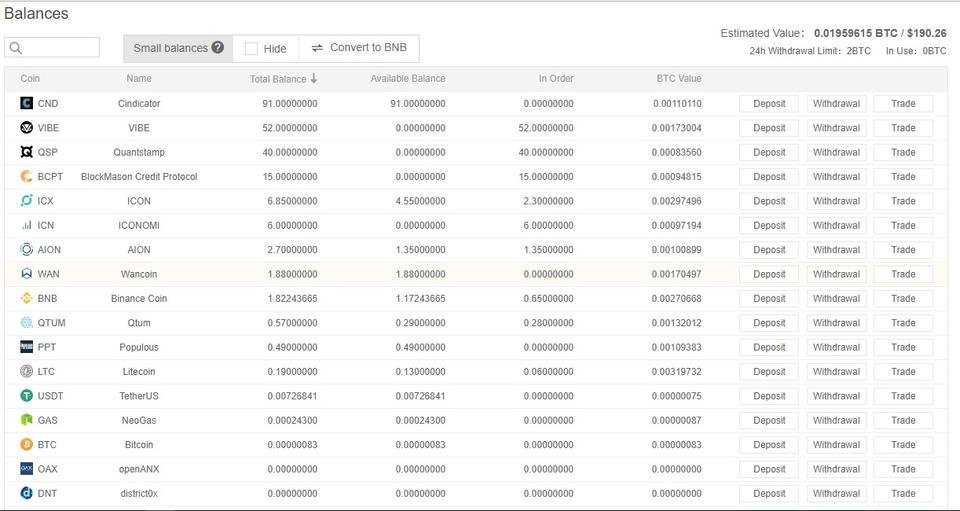The height and width of the screenshot is (511, 960).
Task: Click the Small balances help question-mark icon
Action: 217,48
